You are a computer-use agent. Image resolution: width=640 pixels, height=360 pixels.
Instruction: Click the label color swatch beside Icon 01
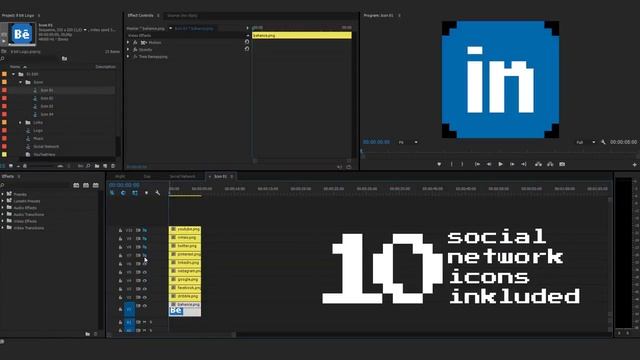click(4, 90)
